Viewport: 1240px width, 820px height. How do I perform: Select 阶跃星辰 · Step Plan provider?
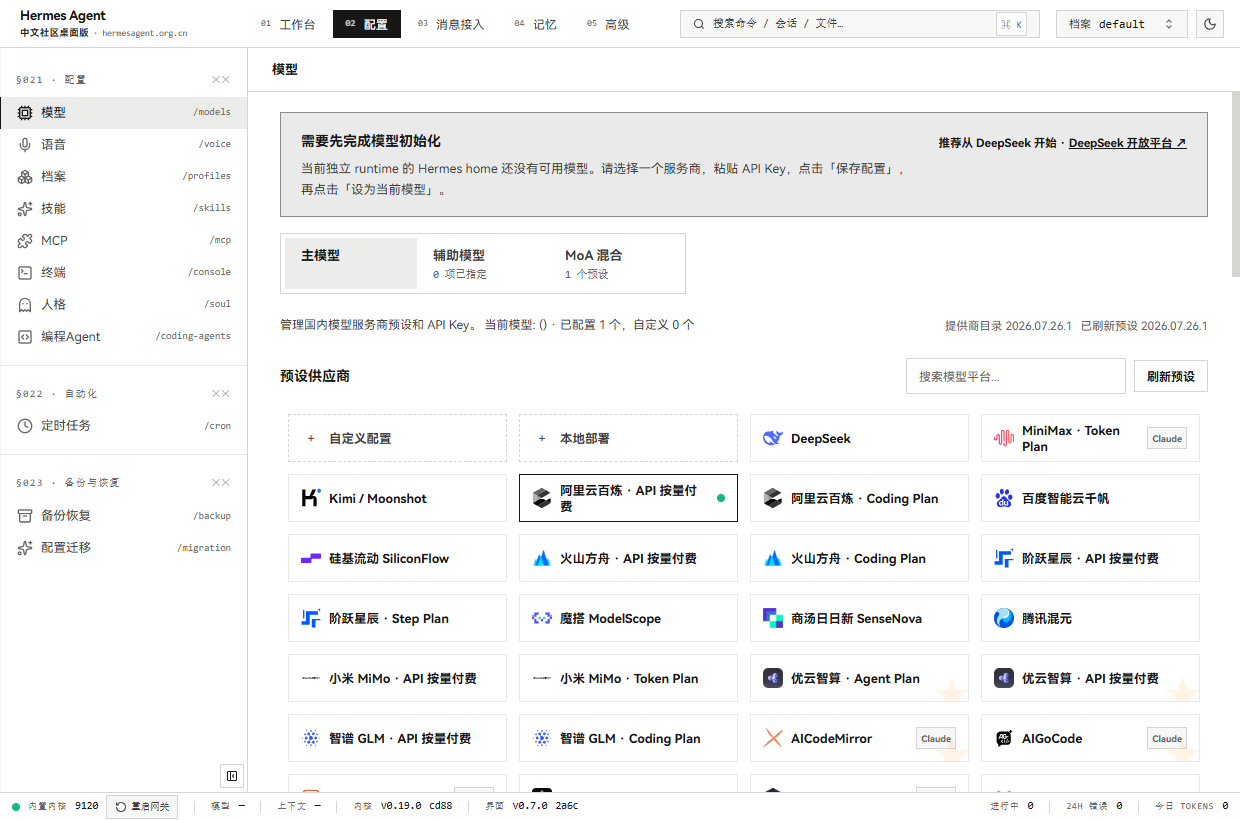[397, 618]
